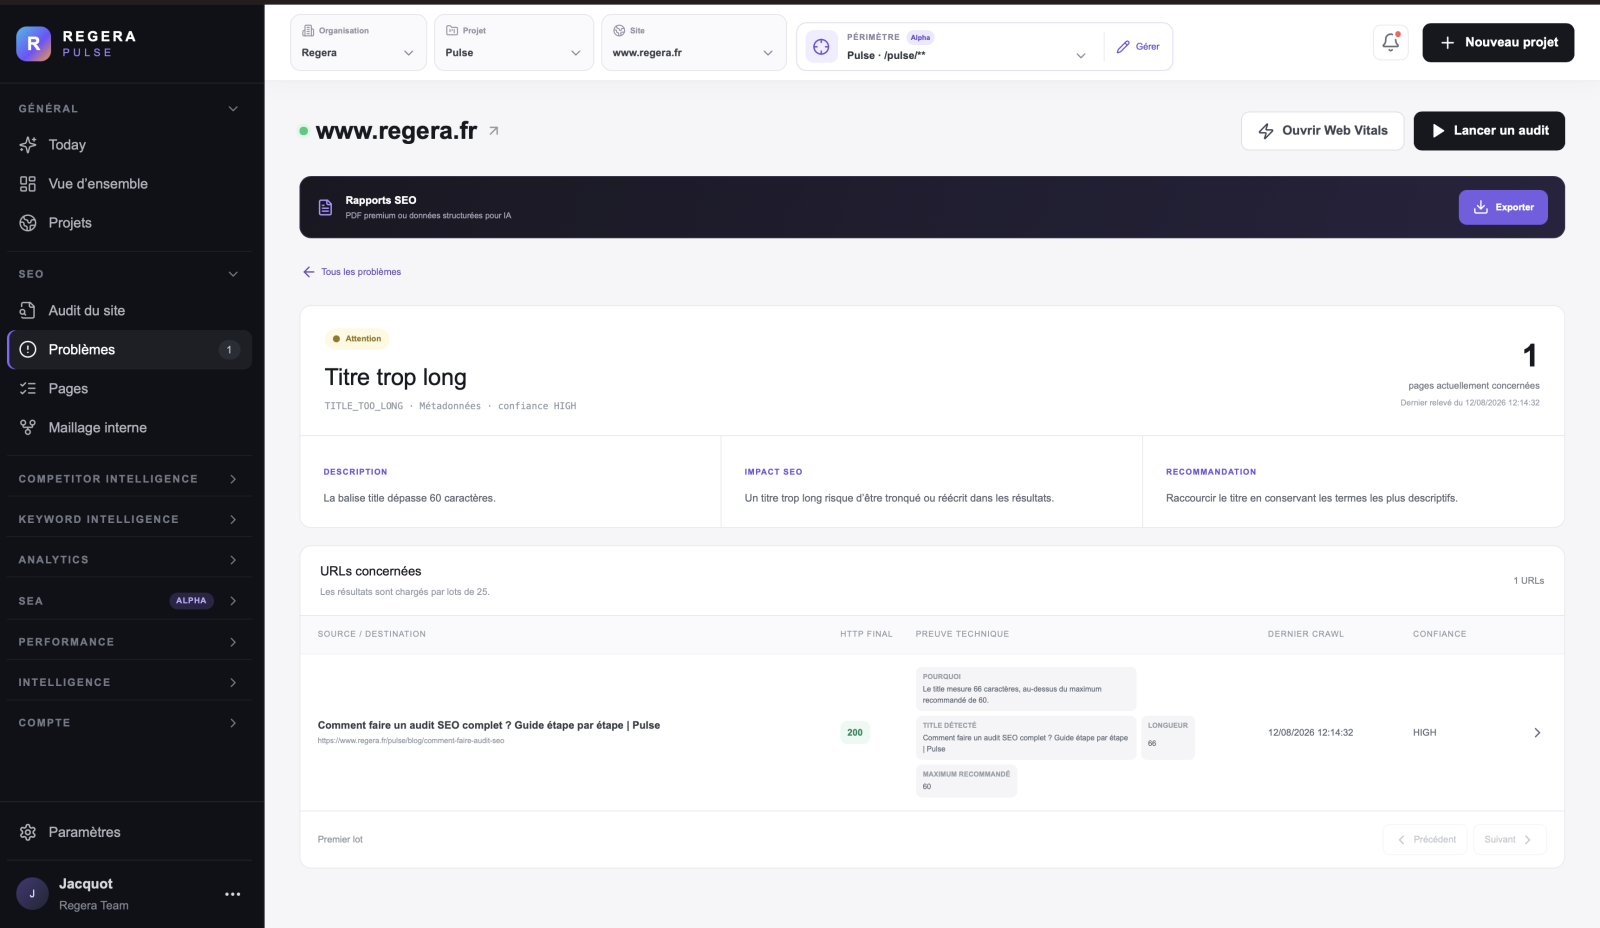Expand the Keyword Intelligence section

coord(128,520)
